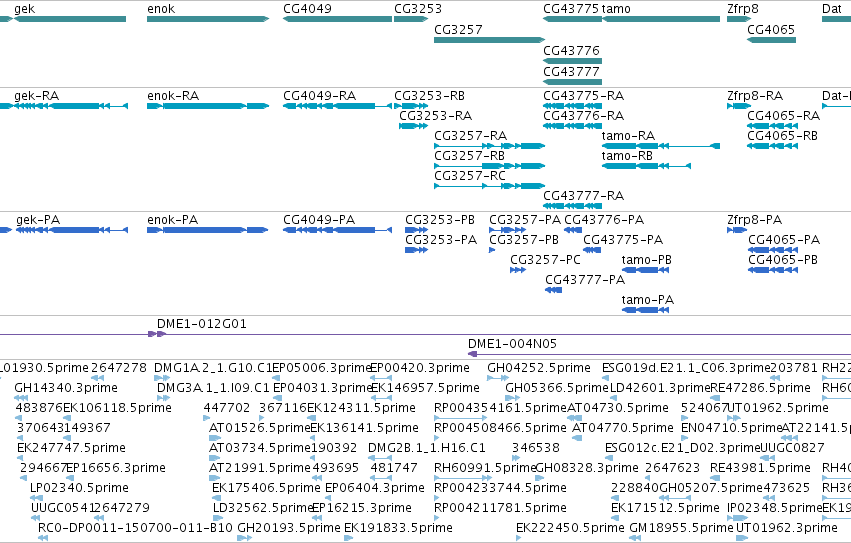Click the DMG2B.1_1.H16.C1 label
Screen dimensions: 851x543
pyautogui.click(x=427, y=448)
